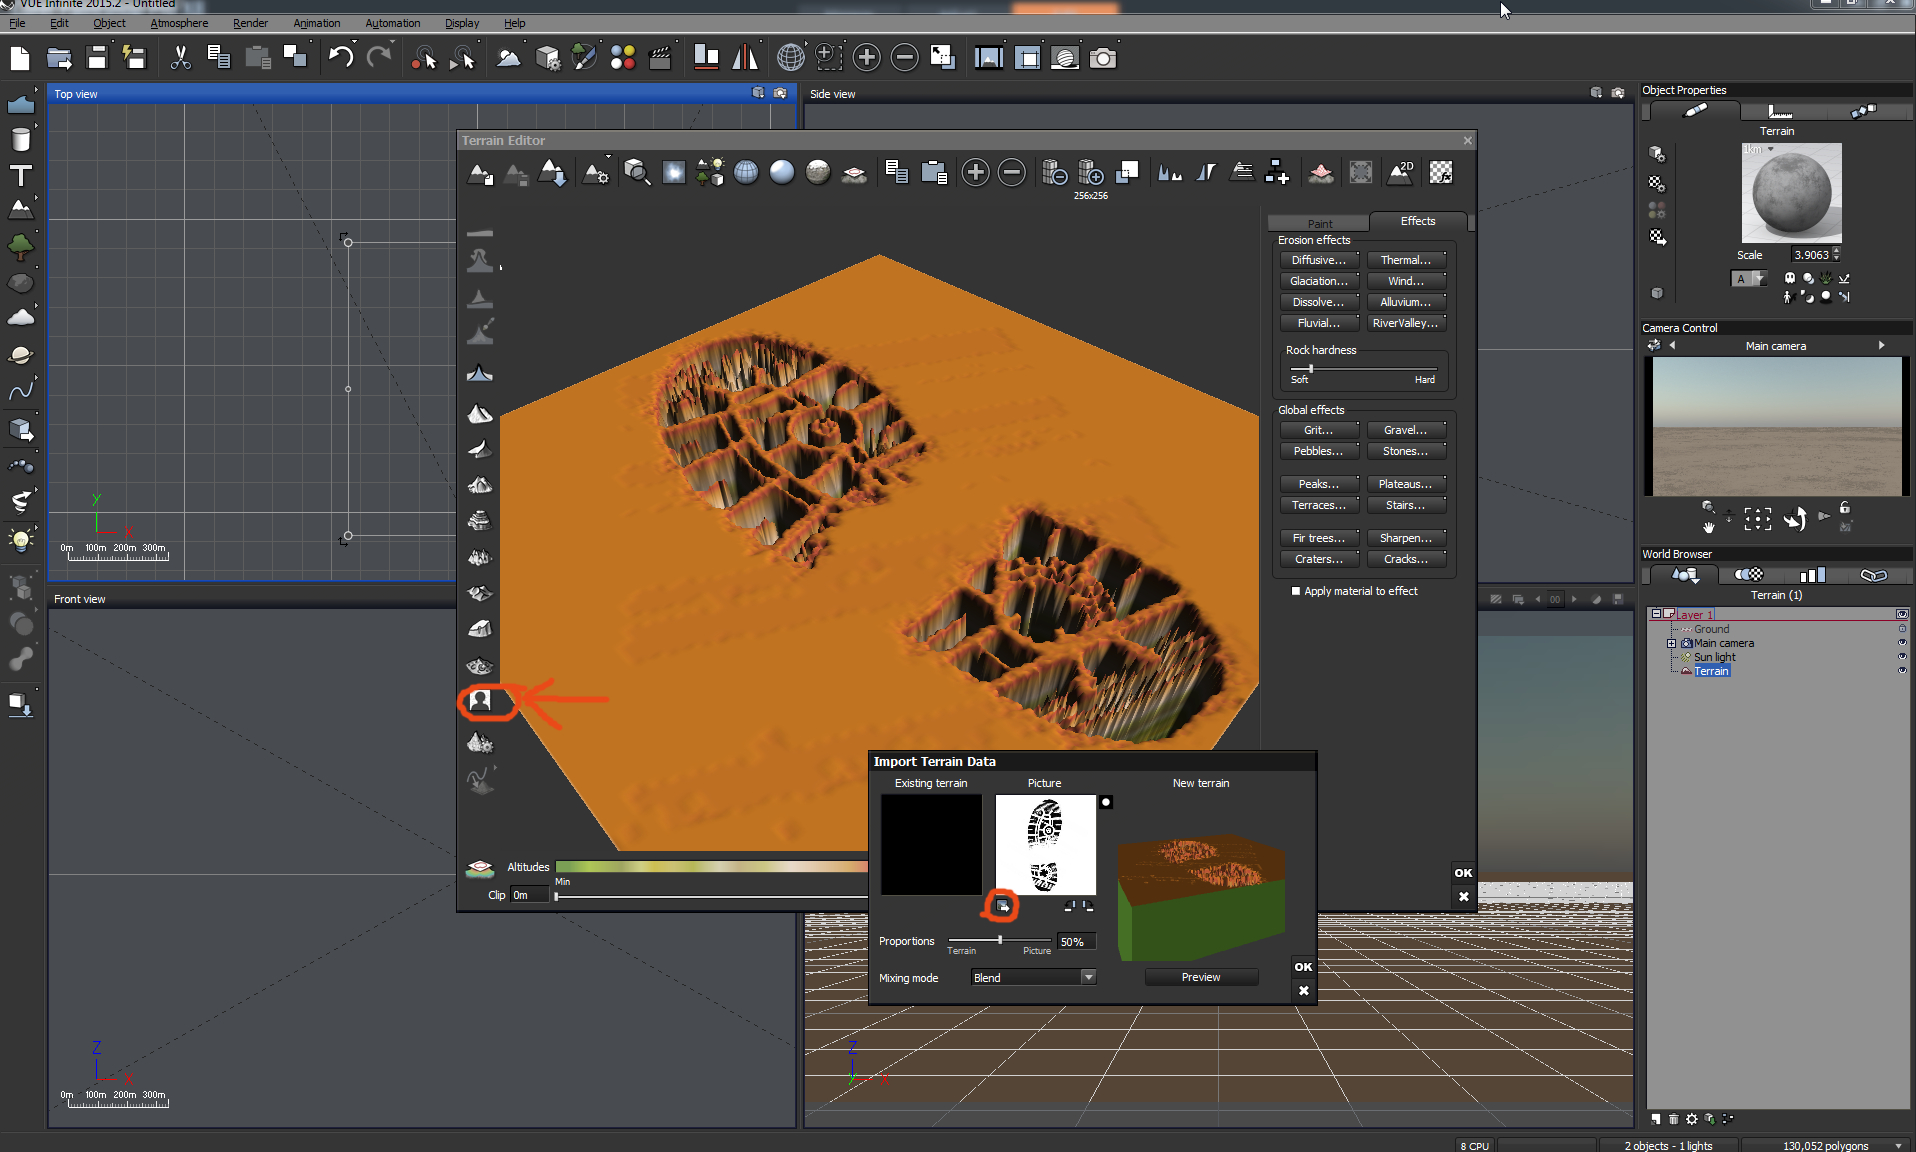Toggle visibility of Terrain in World Browser
This screenshot has width=1916, height=1152.
pos(1902,671)
